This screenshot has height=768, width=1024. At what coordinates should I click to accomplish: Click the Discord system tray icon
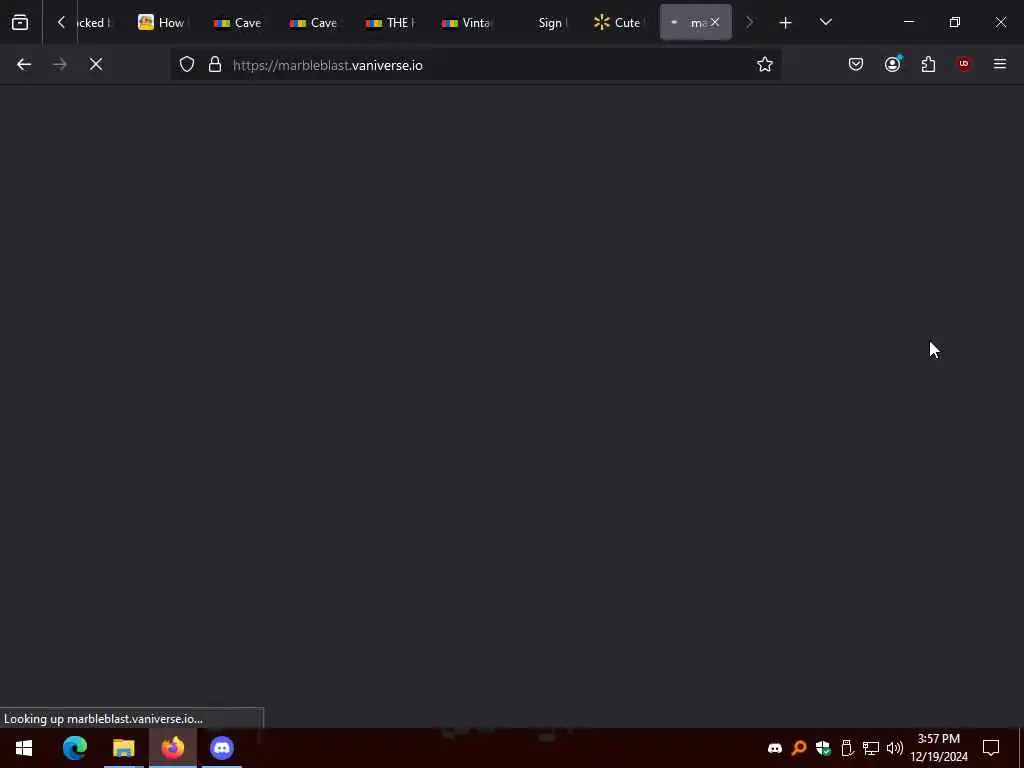click(x=775, y=748)
